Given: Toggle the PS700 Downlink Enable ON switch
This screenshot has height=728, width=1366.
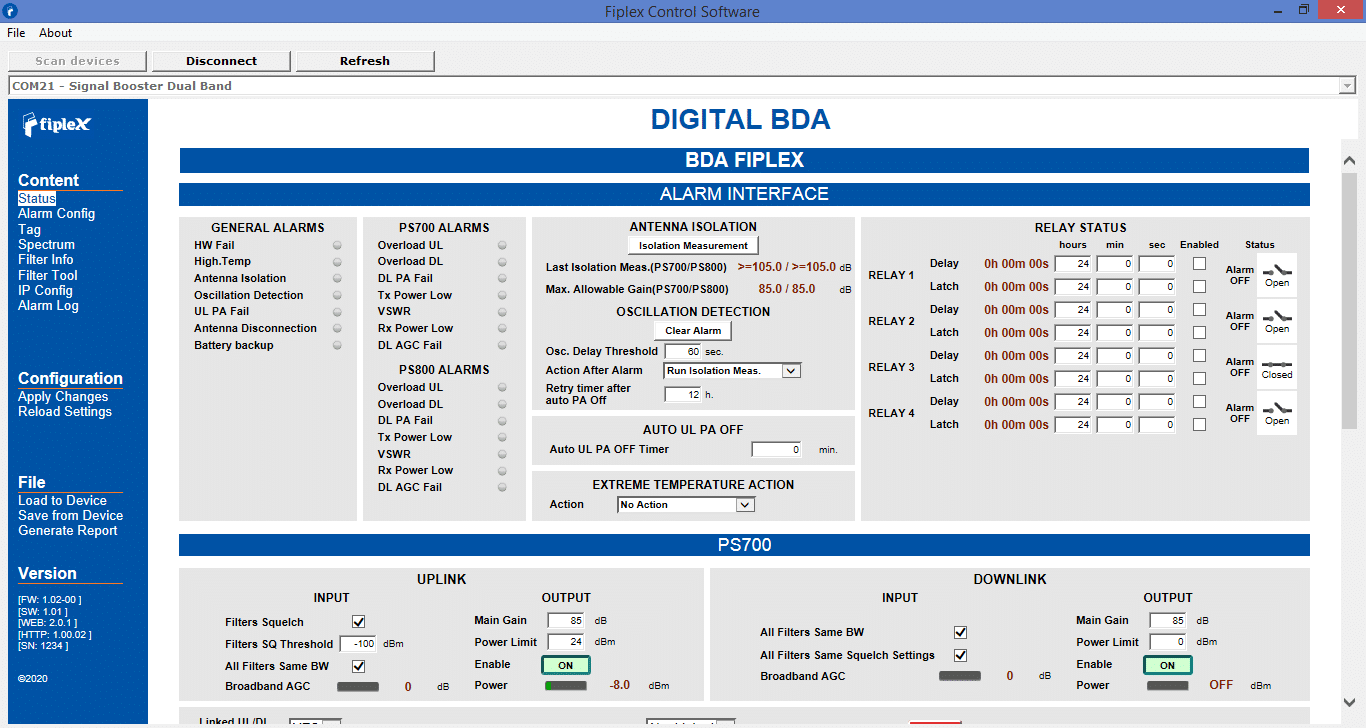Looking at the screenshot, I should pos(1168,665).
